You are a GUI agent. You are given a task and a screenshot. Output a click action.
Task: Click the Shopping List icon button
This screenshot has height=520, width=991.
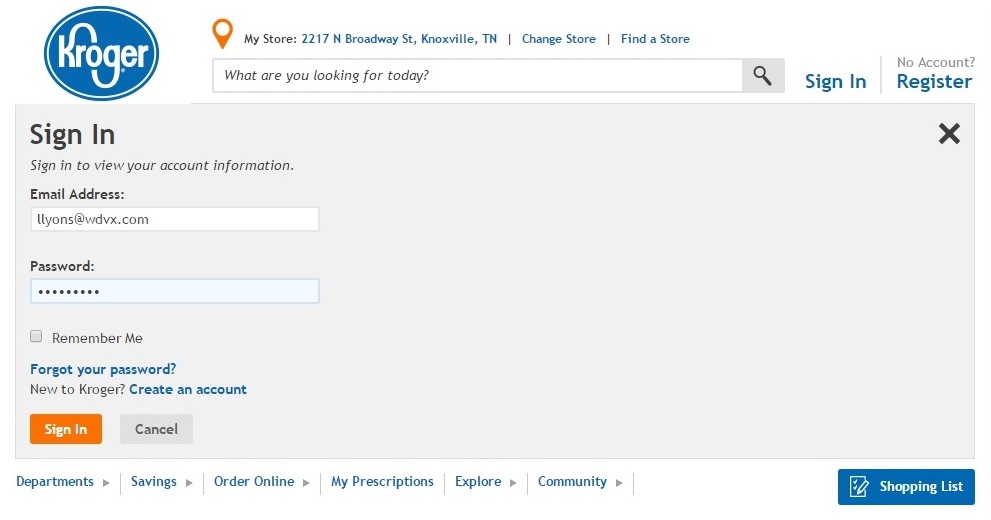906,487
